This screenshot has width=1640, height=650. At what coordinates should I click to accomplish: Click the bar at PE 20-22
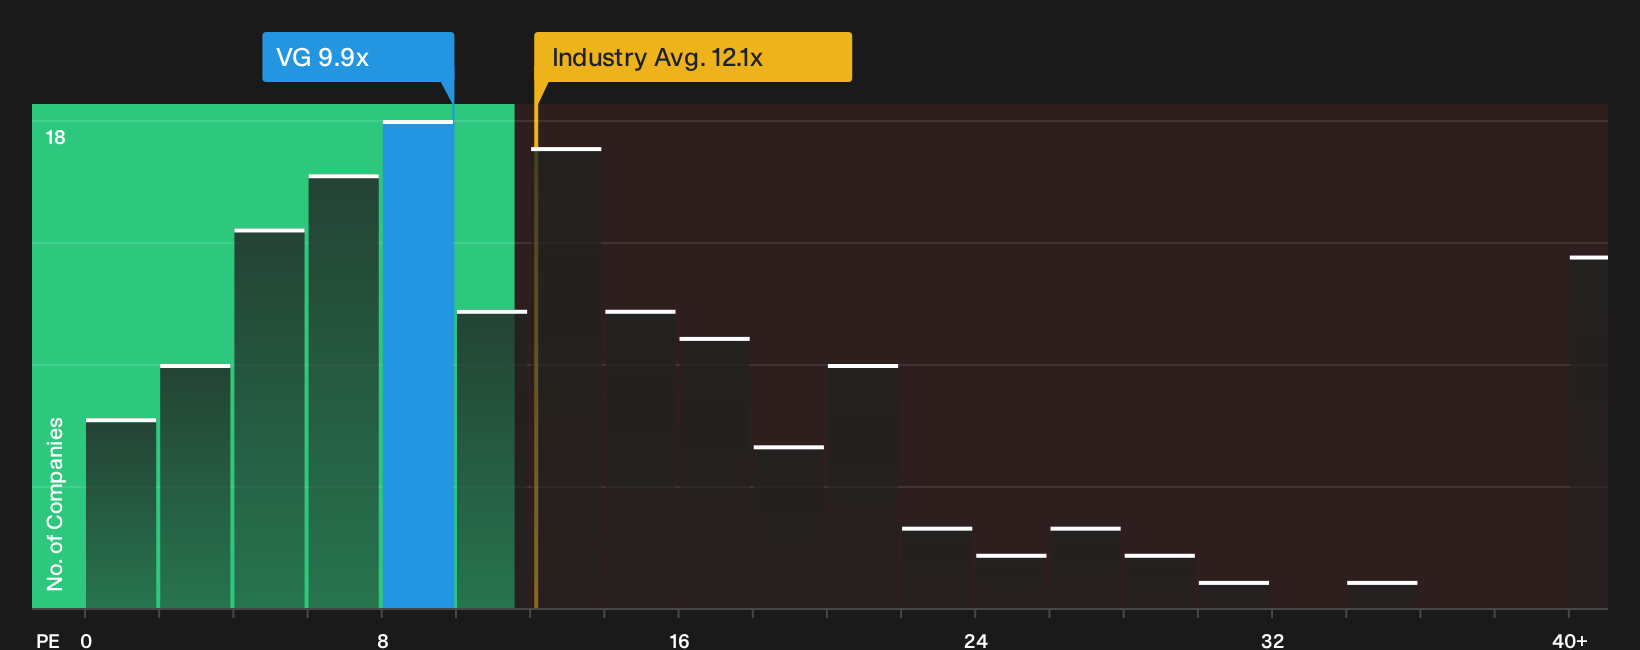coord(863,486)
